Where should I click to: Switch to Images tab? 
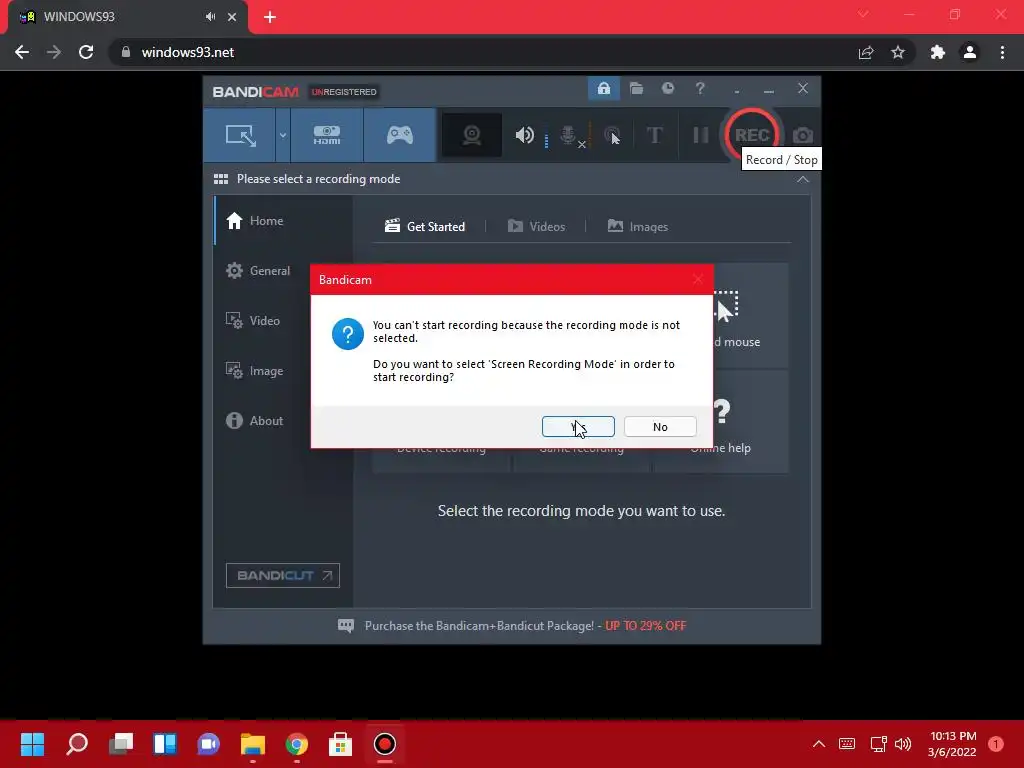[637, 227]
